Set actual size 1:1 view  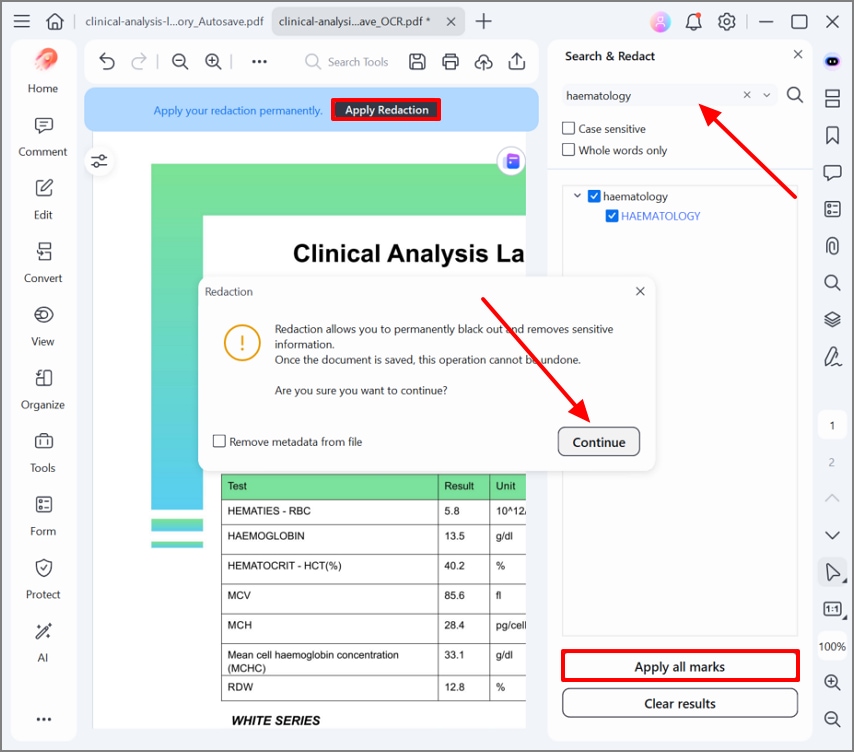[832, 609]
